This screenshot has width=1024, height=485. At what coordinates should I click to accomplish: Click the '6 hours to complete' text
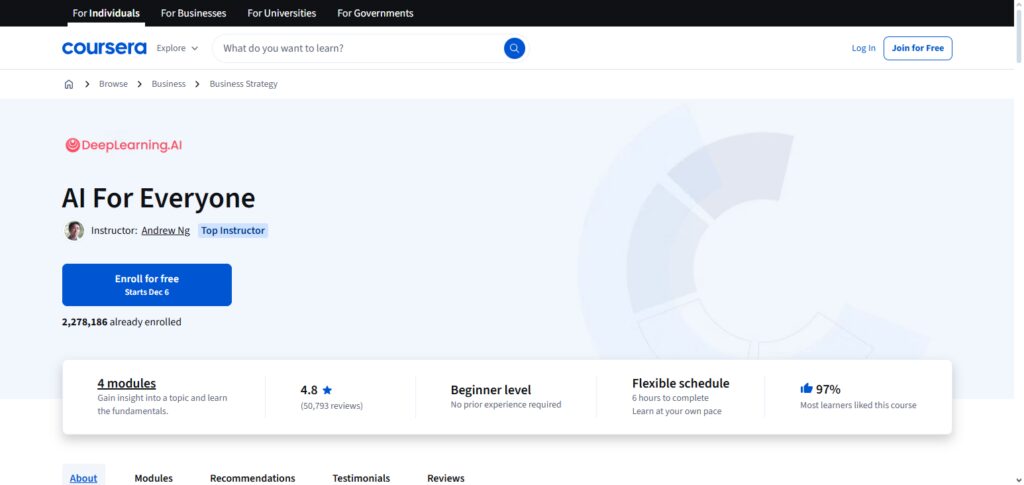[x=670, y=398]
